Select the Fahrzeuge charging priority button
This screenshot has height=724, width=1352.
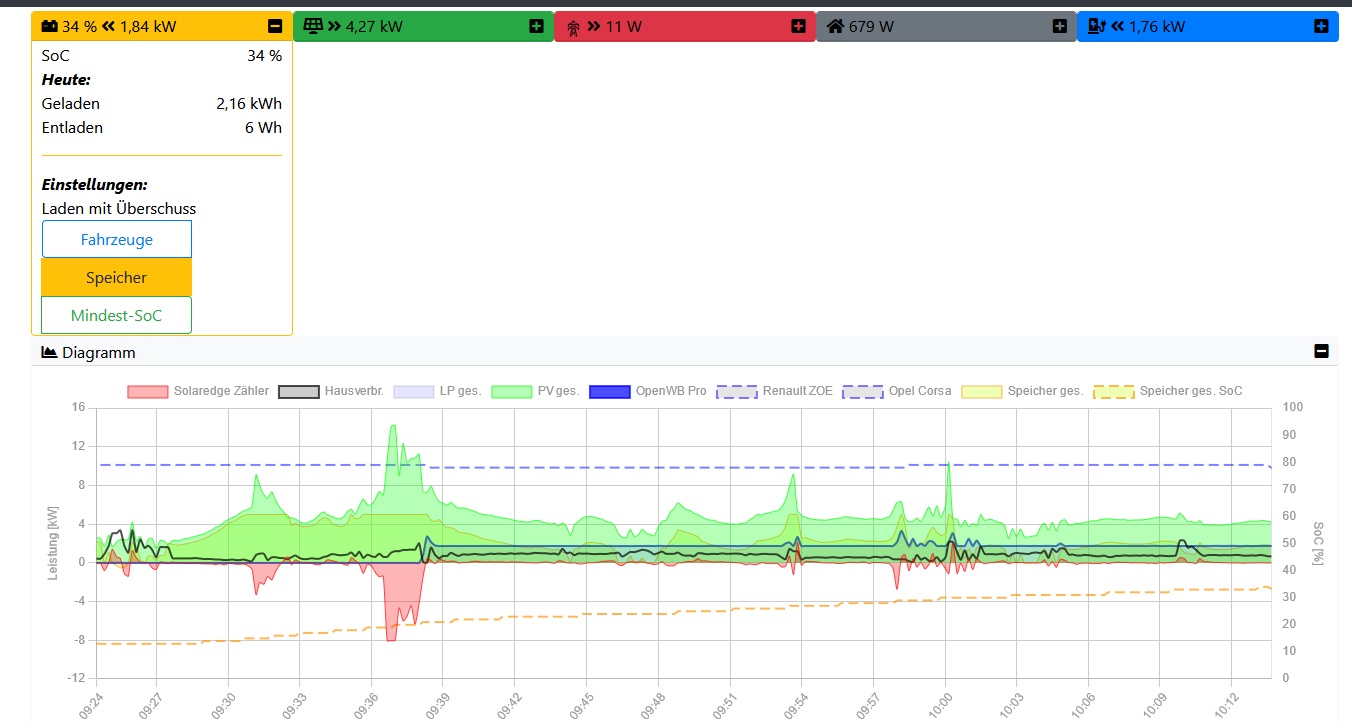coord(116,239)
